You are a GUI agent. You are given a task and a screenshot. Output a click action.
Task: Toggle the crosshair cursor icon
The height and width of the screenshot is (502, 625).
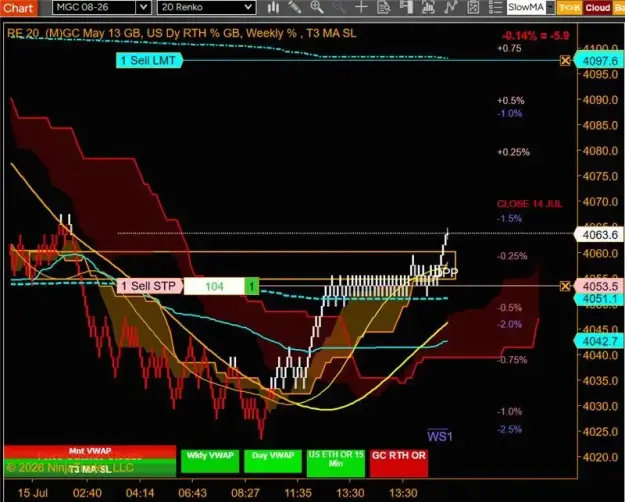361,7
